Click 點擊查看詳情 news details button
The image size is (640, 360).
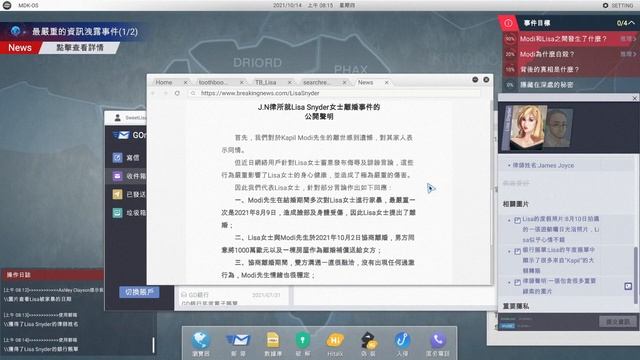80,48
